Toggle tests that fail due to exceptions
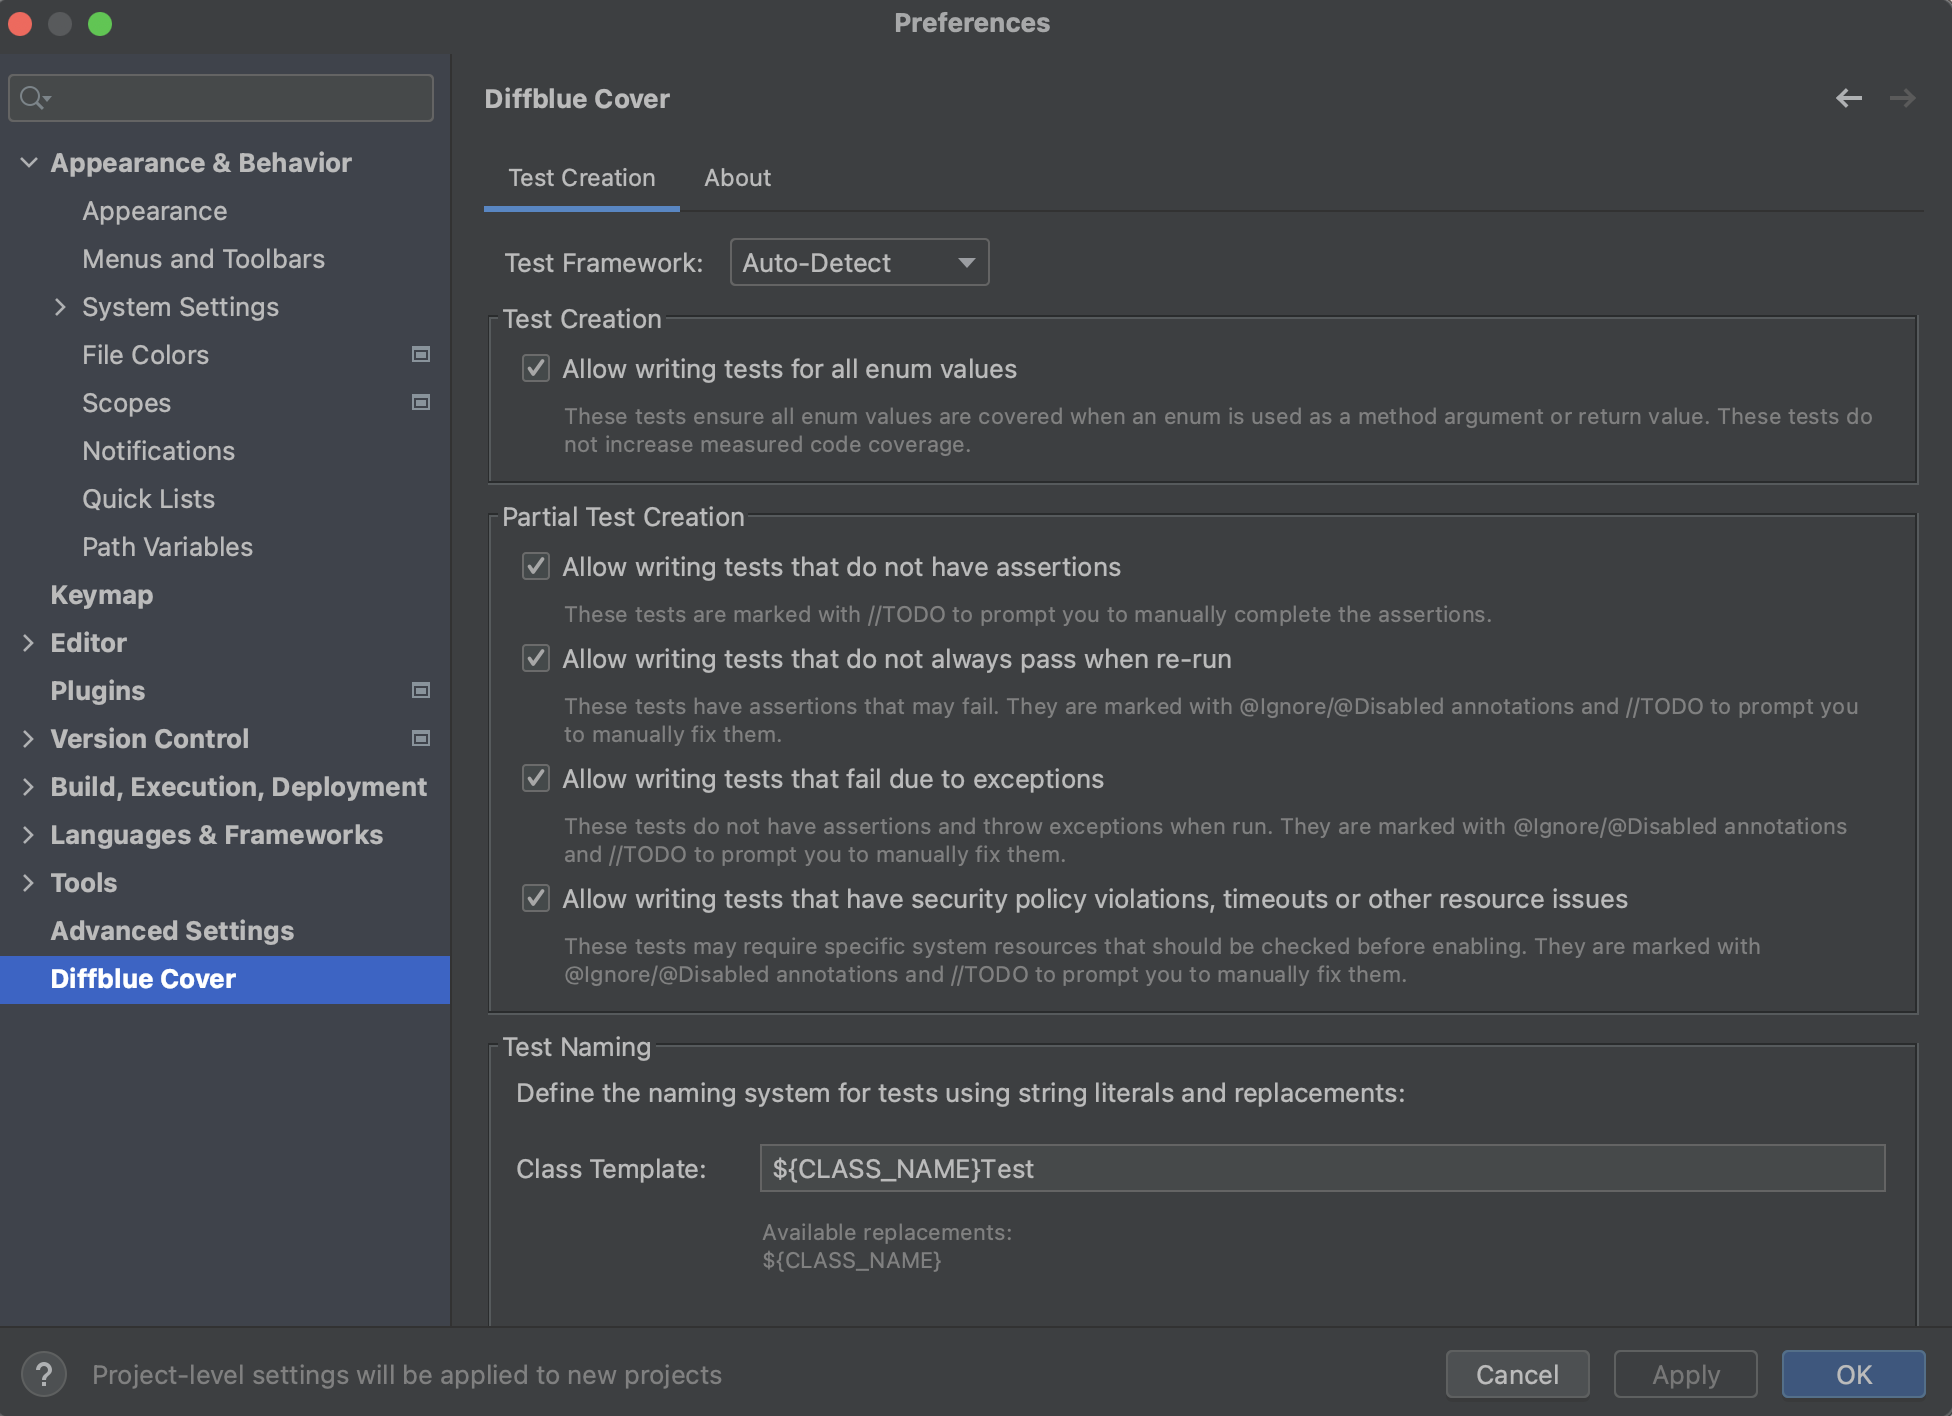This screenshot has width=1952, height=1416. coord(536,779)
